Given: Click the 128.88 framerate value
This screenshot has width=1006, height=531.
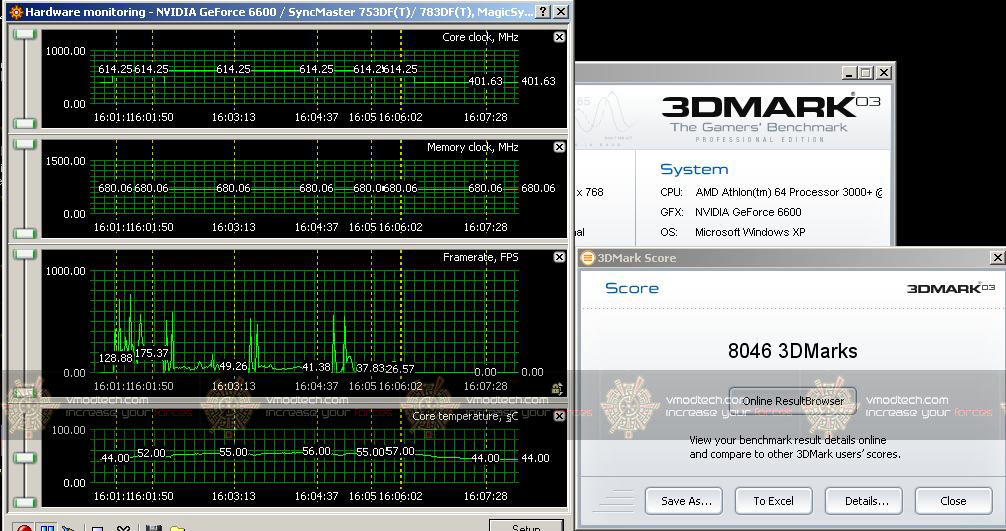Looking at the screenshot, I should pos(115,358).
